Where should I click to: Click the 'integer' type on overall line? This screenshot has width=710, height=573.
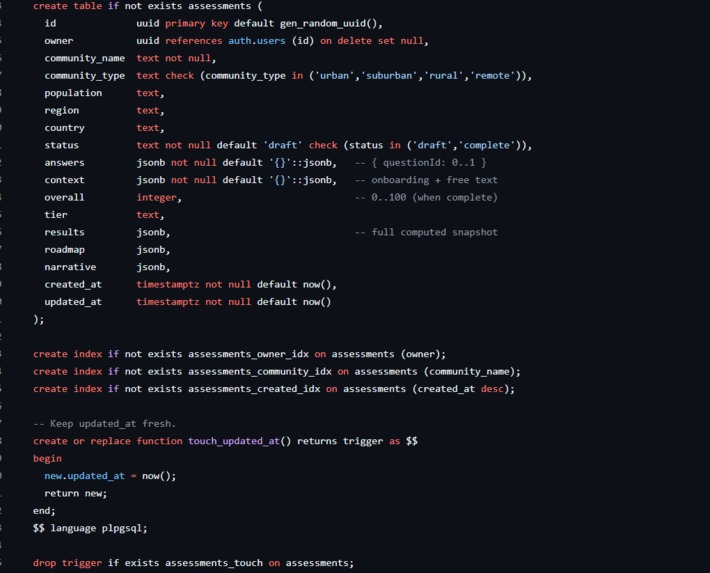click(156, 197)
